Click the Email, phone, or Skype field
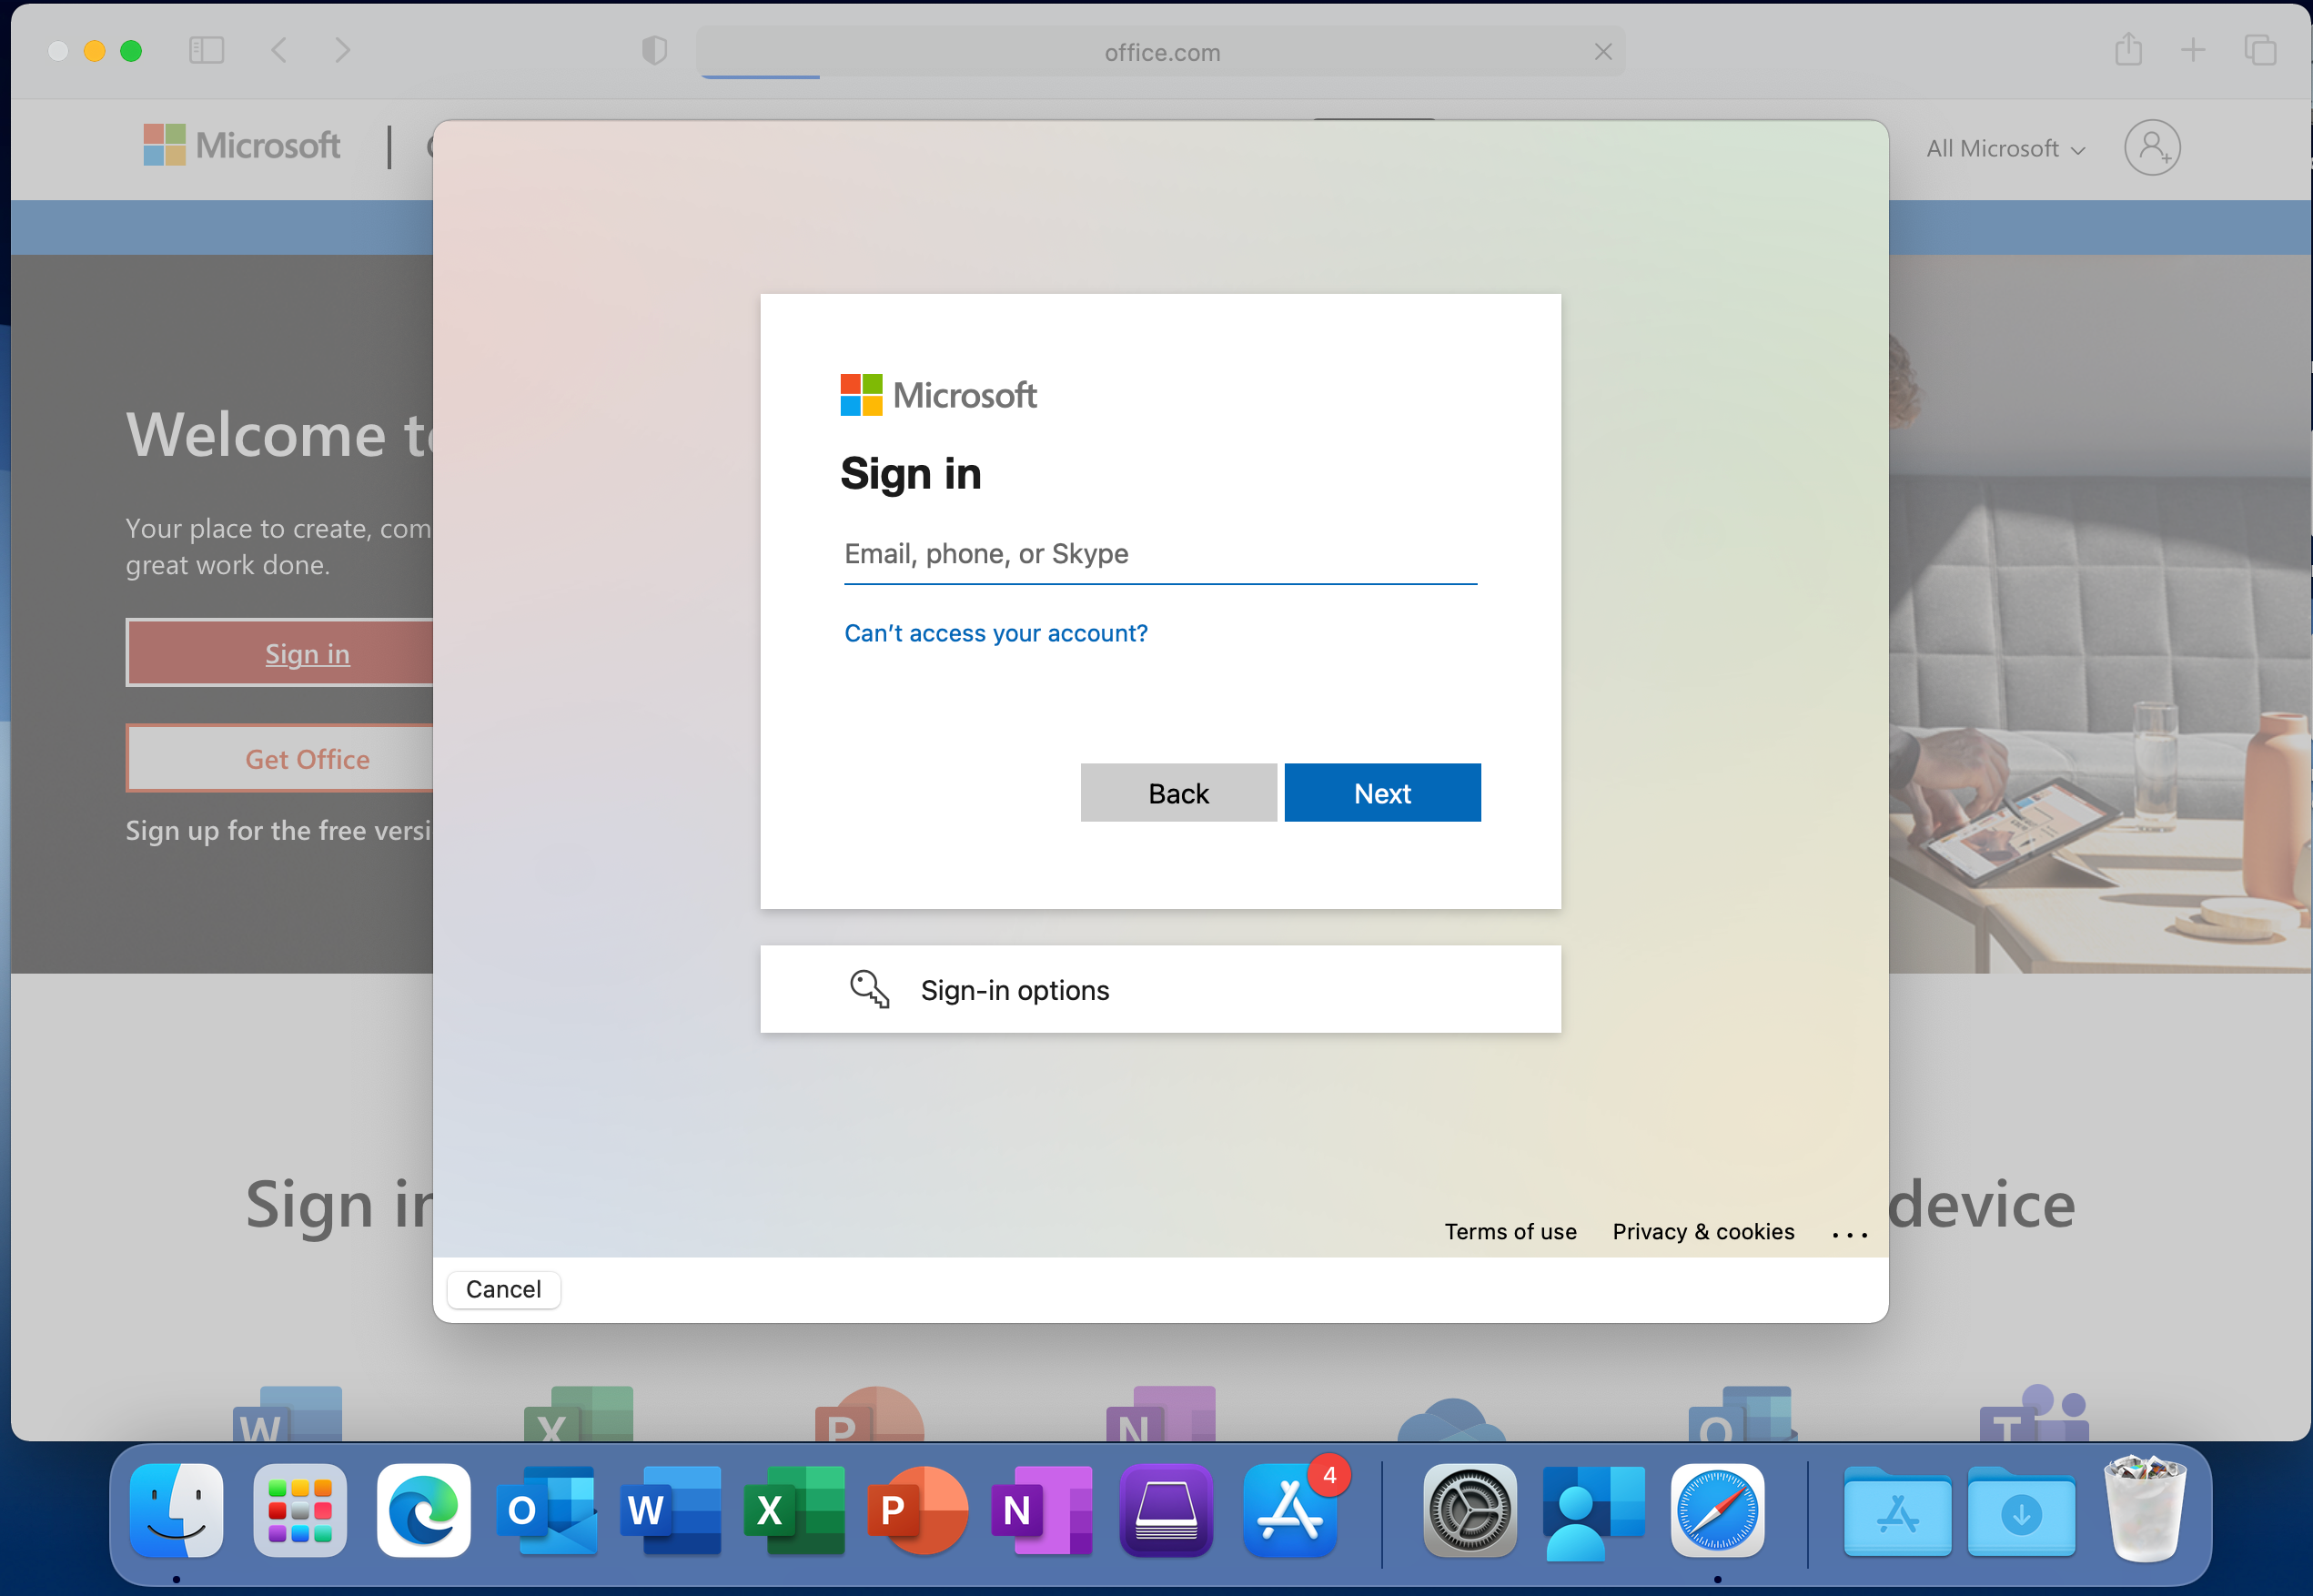The width and height of the screenshot is (2313, 1596). point(1160,554)
